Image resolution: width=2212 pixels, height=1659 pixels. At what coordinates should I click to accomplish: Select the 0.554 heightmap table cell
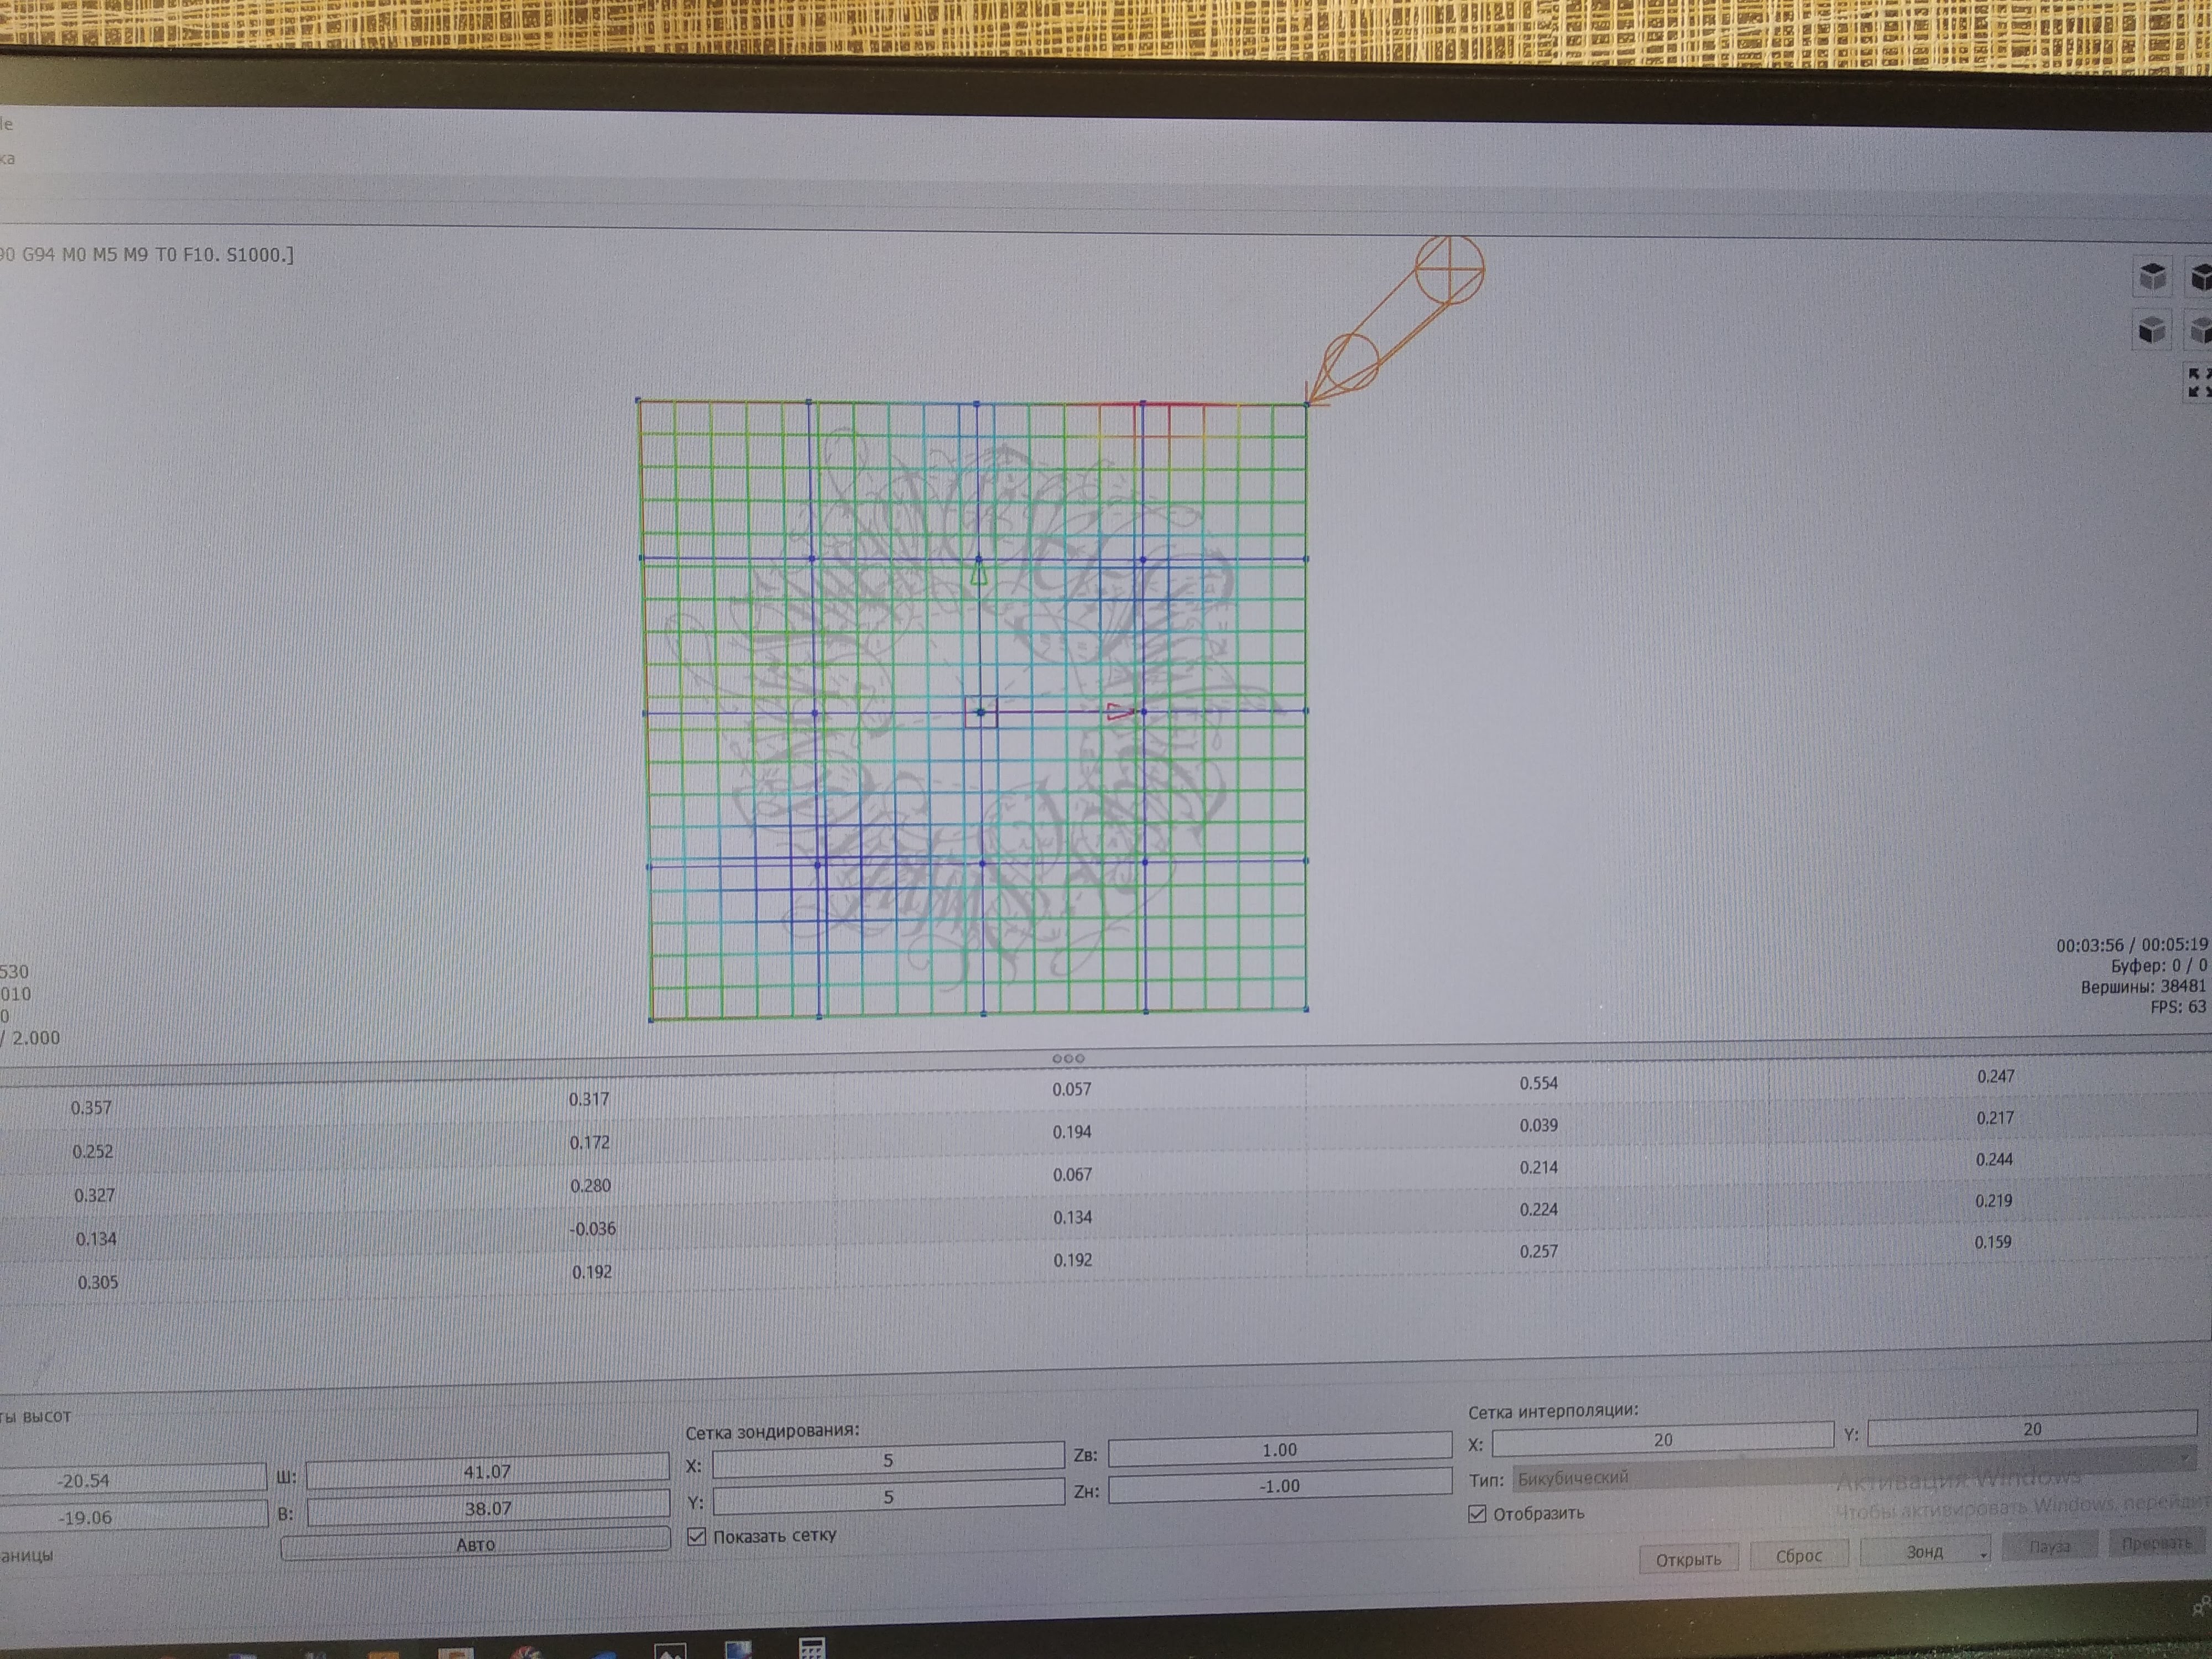coord(1537,1083)
